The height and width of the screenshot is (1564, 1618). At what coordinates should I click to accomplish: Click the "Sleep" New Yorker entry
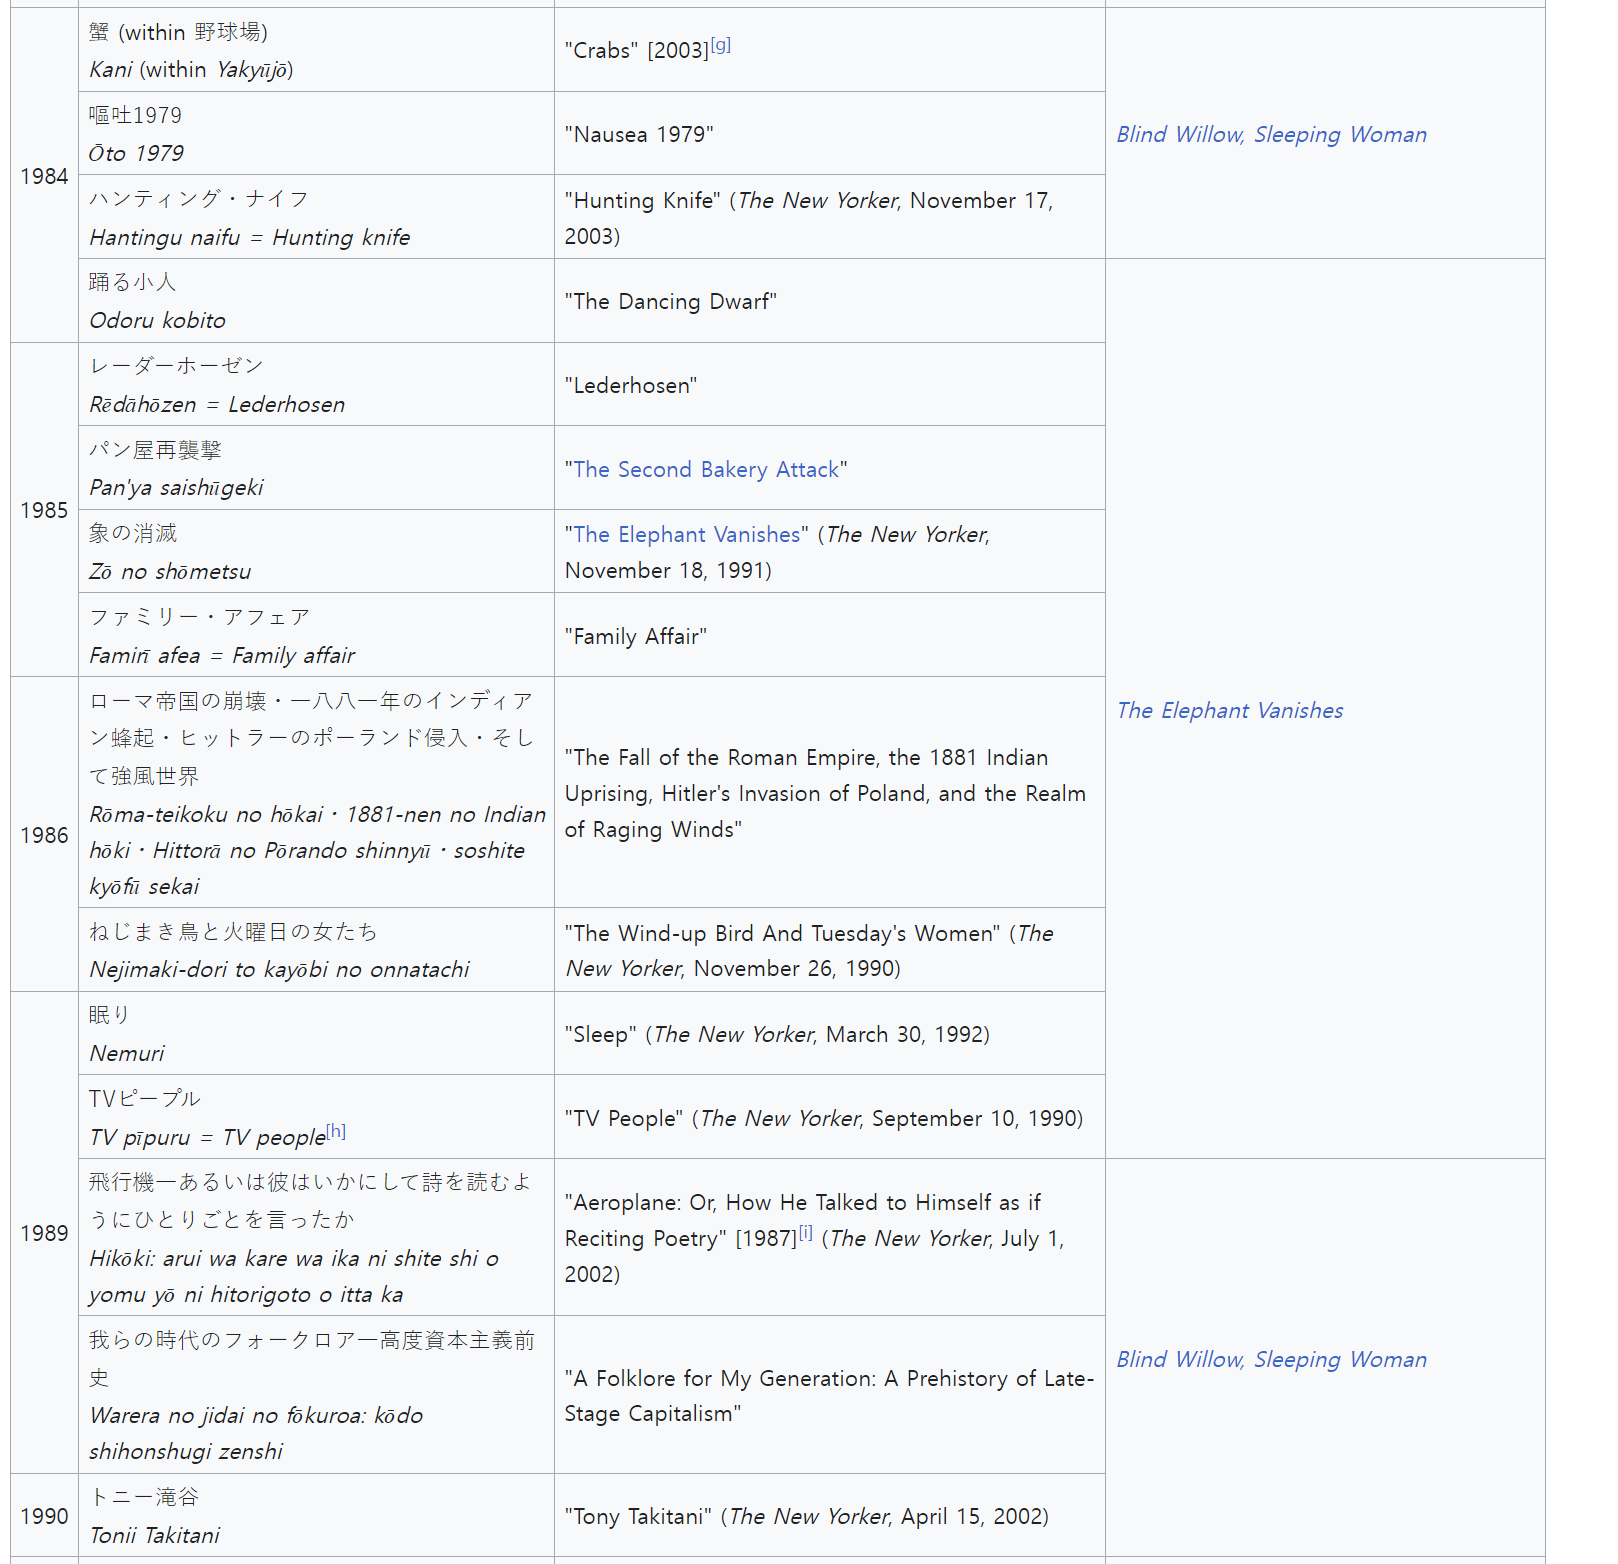point(777,1034)
